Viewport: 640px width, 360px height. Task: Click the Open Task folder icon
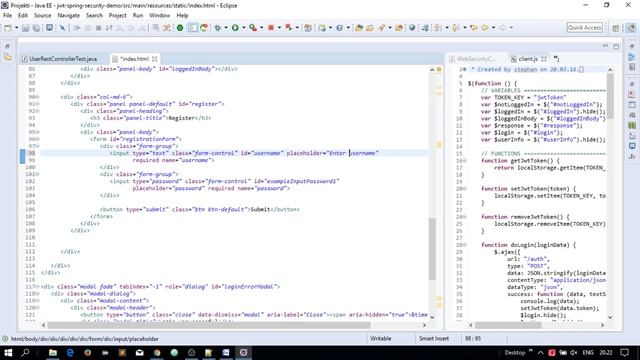tap(370, 28)
